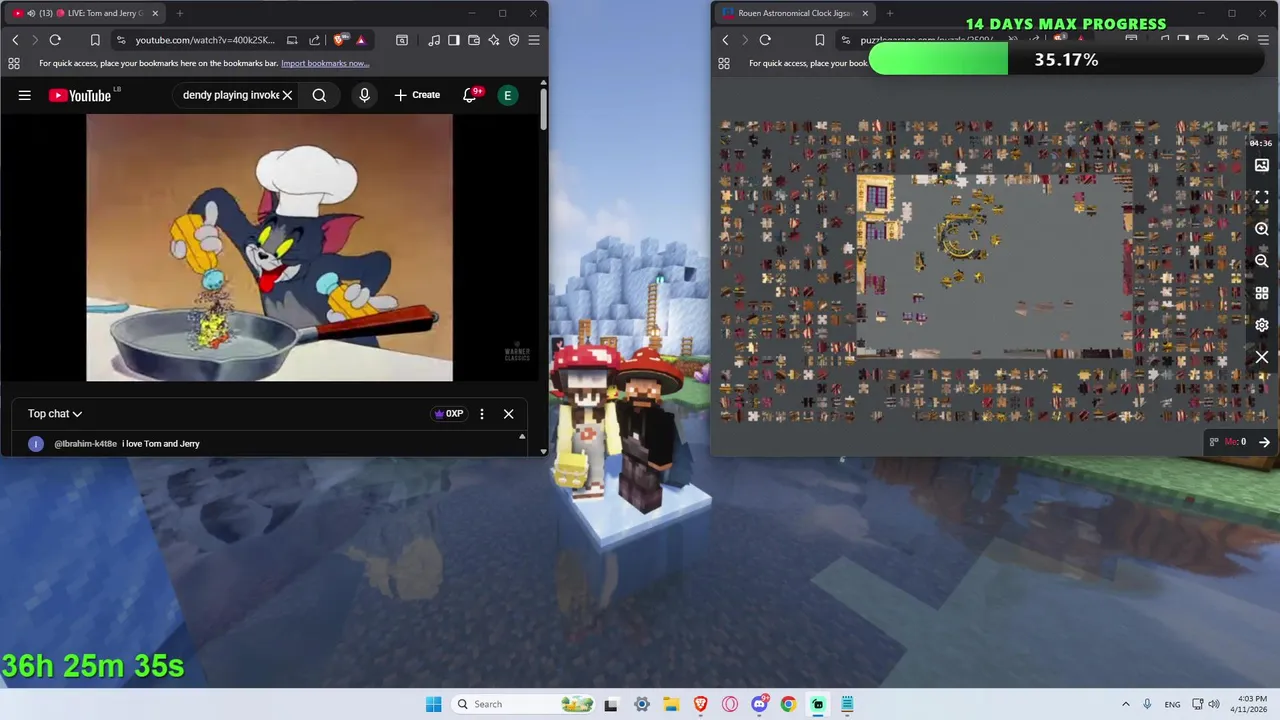Open chat three-dot options menu

point(482,414)
